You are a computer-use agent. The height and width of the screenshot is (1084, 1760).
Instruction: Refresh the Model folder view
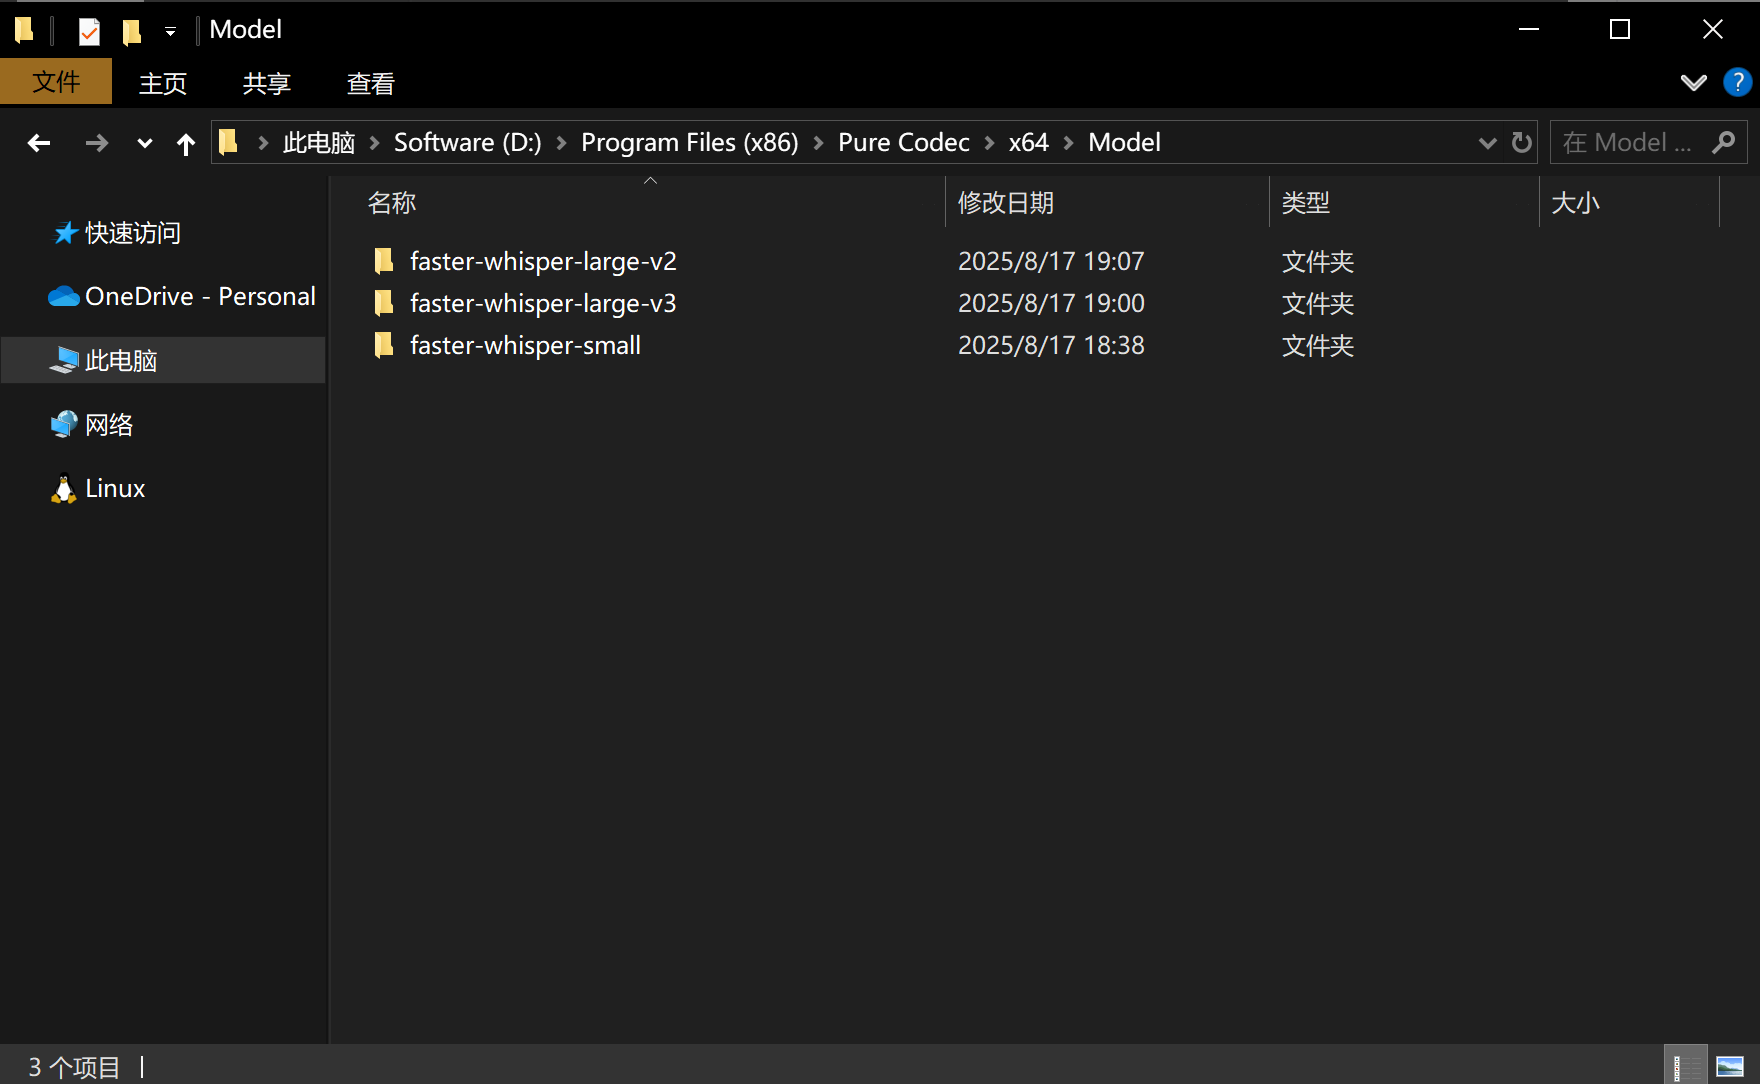(1521, 142)
